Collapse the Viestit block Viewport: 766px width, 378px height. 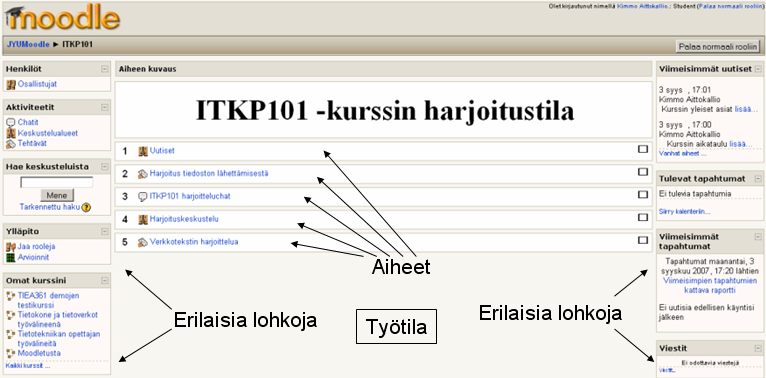758,349
